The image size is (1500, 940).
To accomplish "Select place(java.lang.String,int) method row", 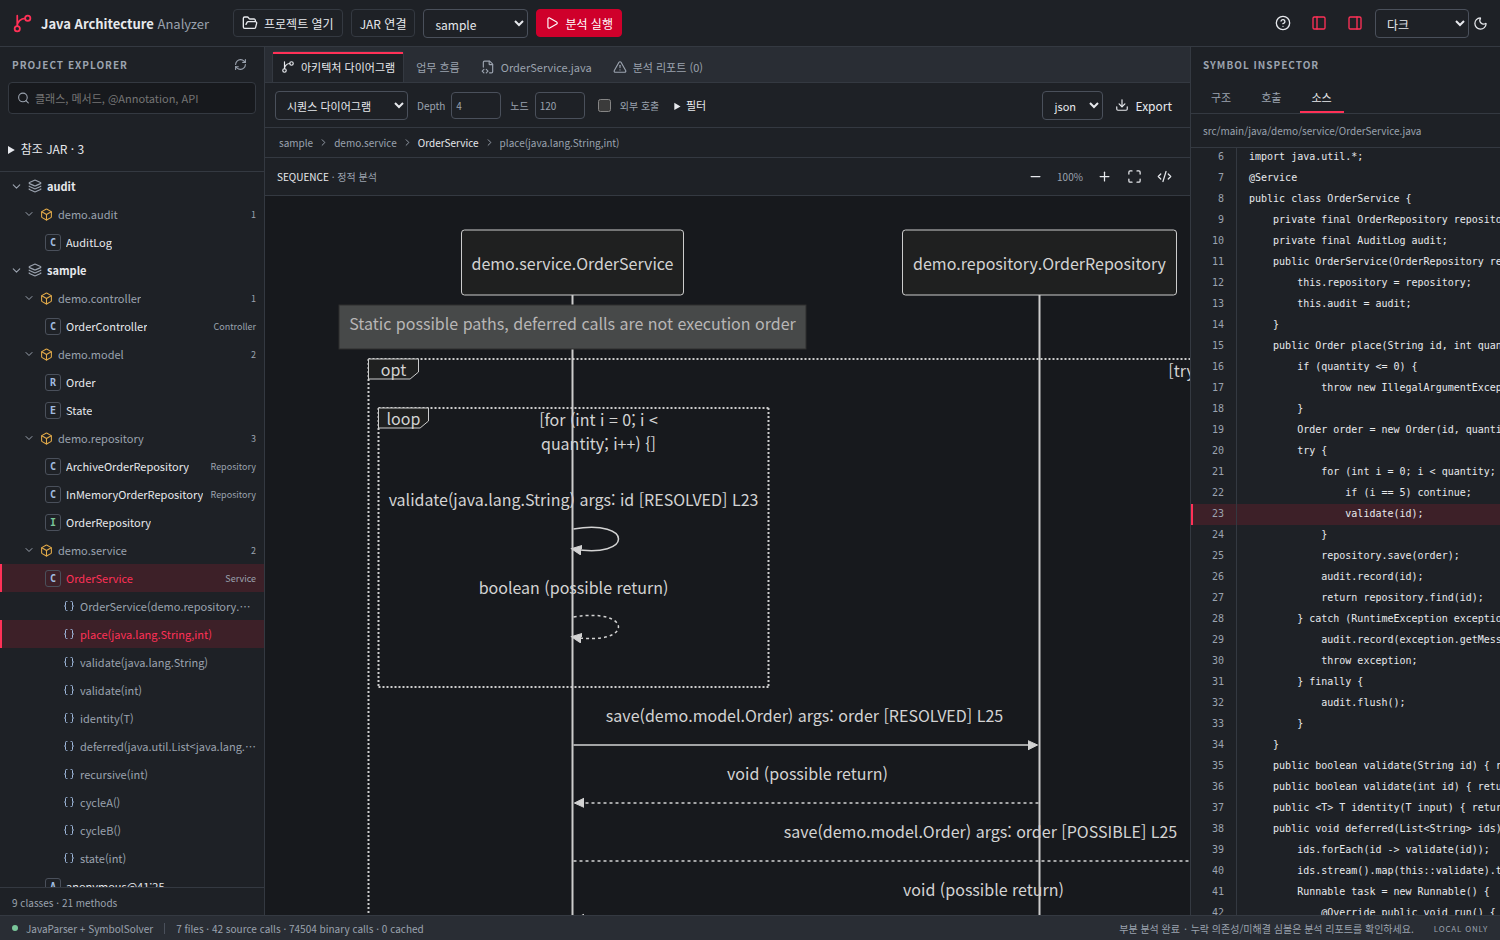I will [x=132, y=634].
